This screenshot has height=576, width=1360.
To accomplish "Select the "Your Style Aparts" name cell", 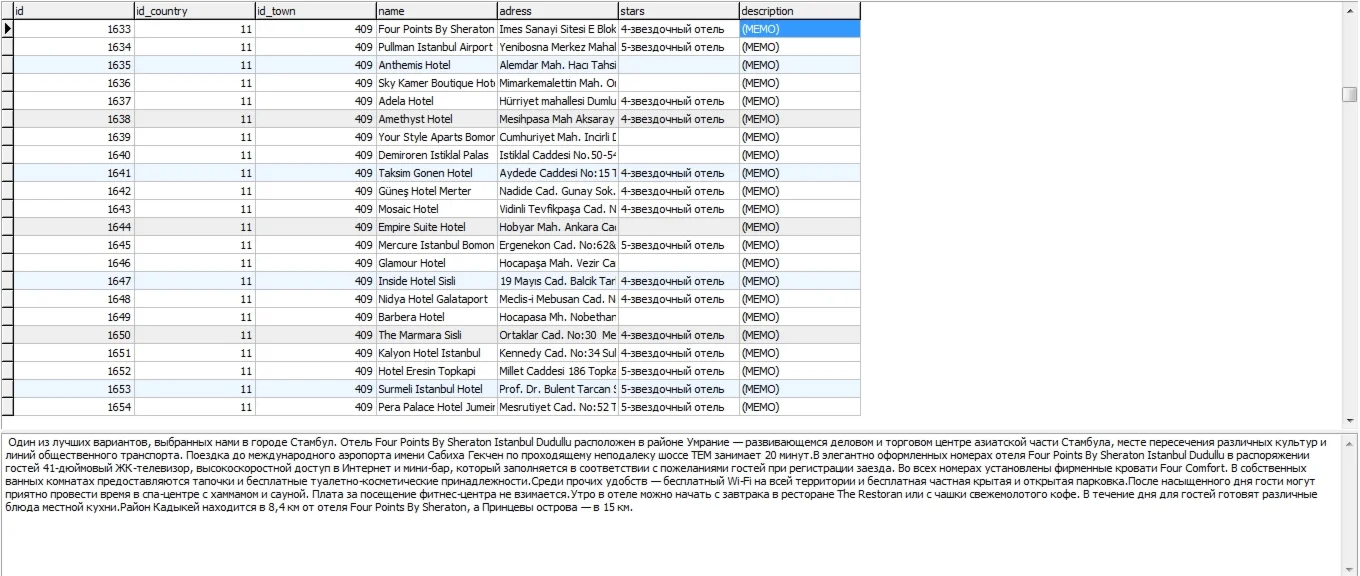I will (436, 137).
